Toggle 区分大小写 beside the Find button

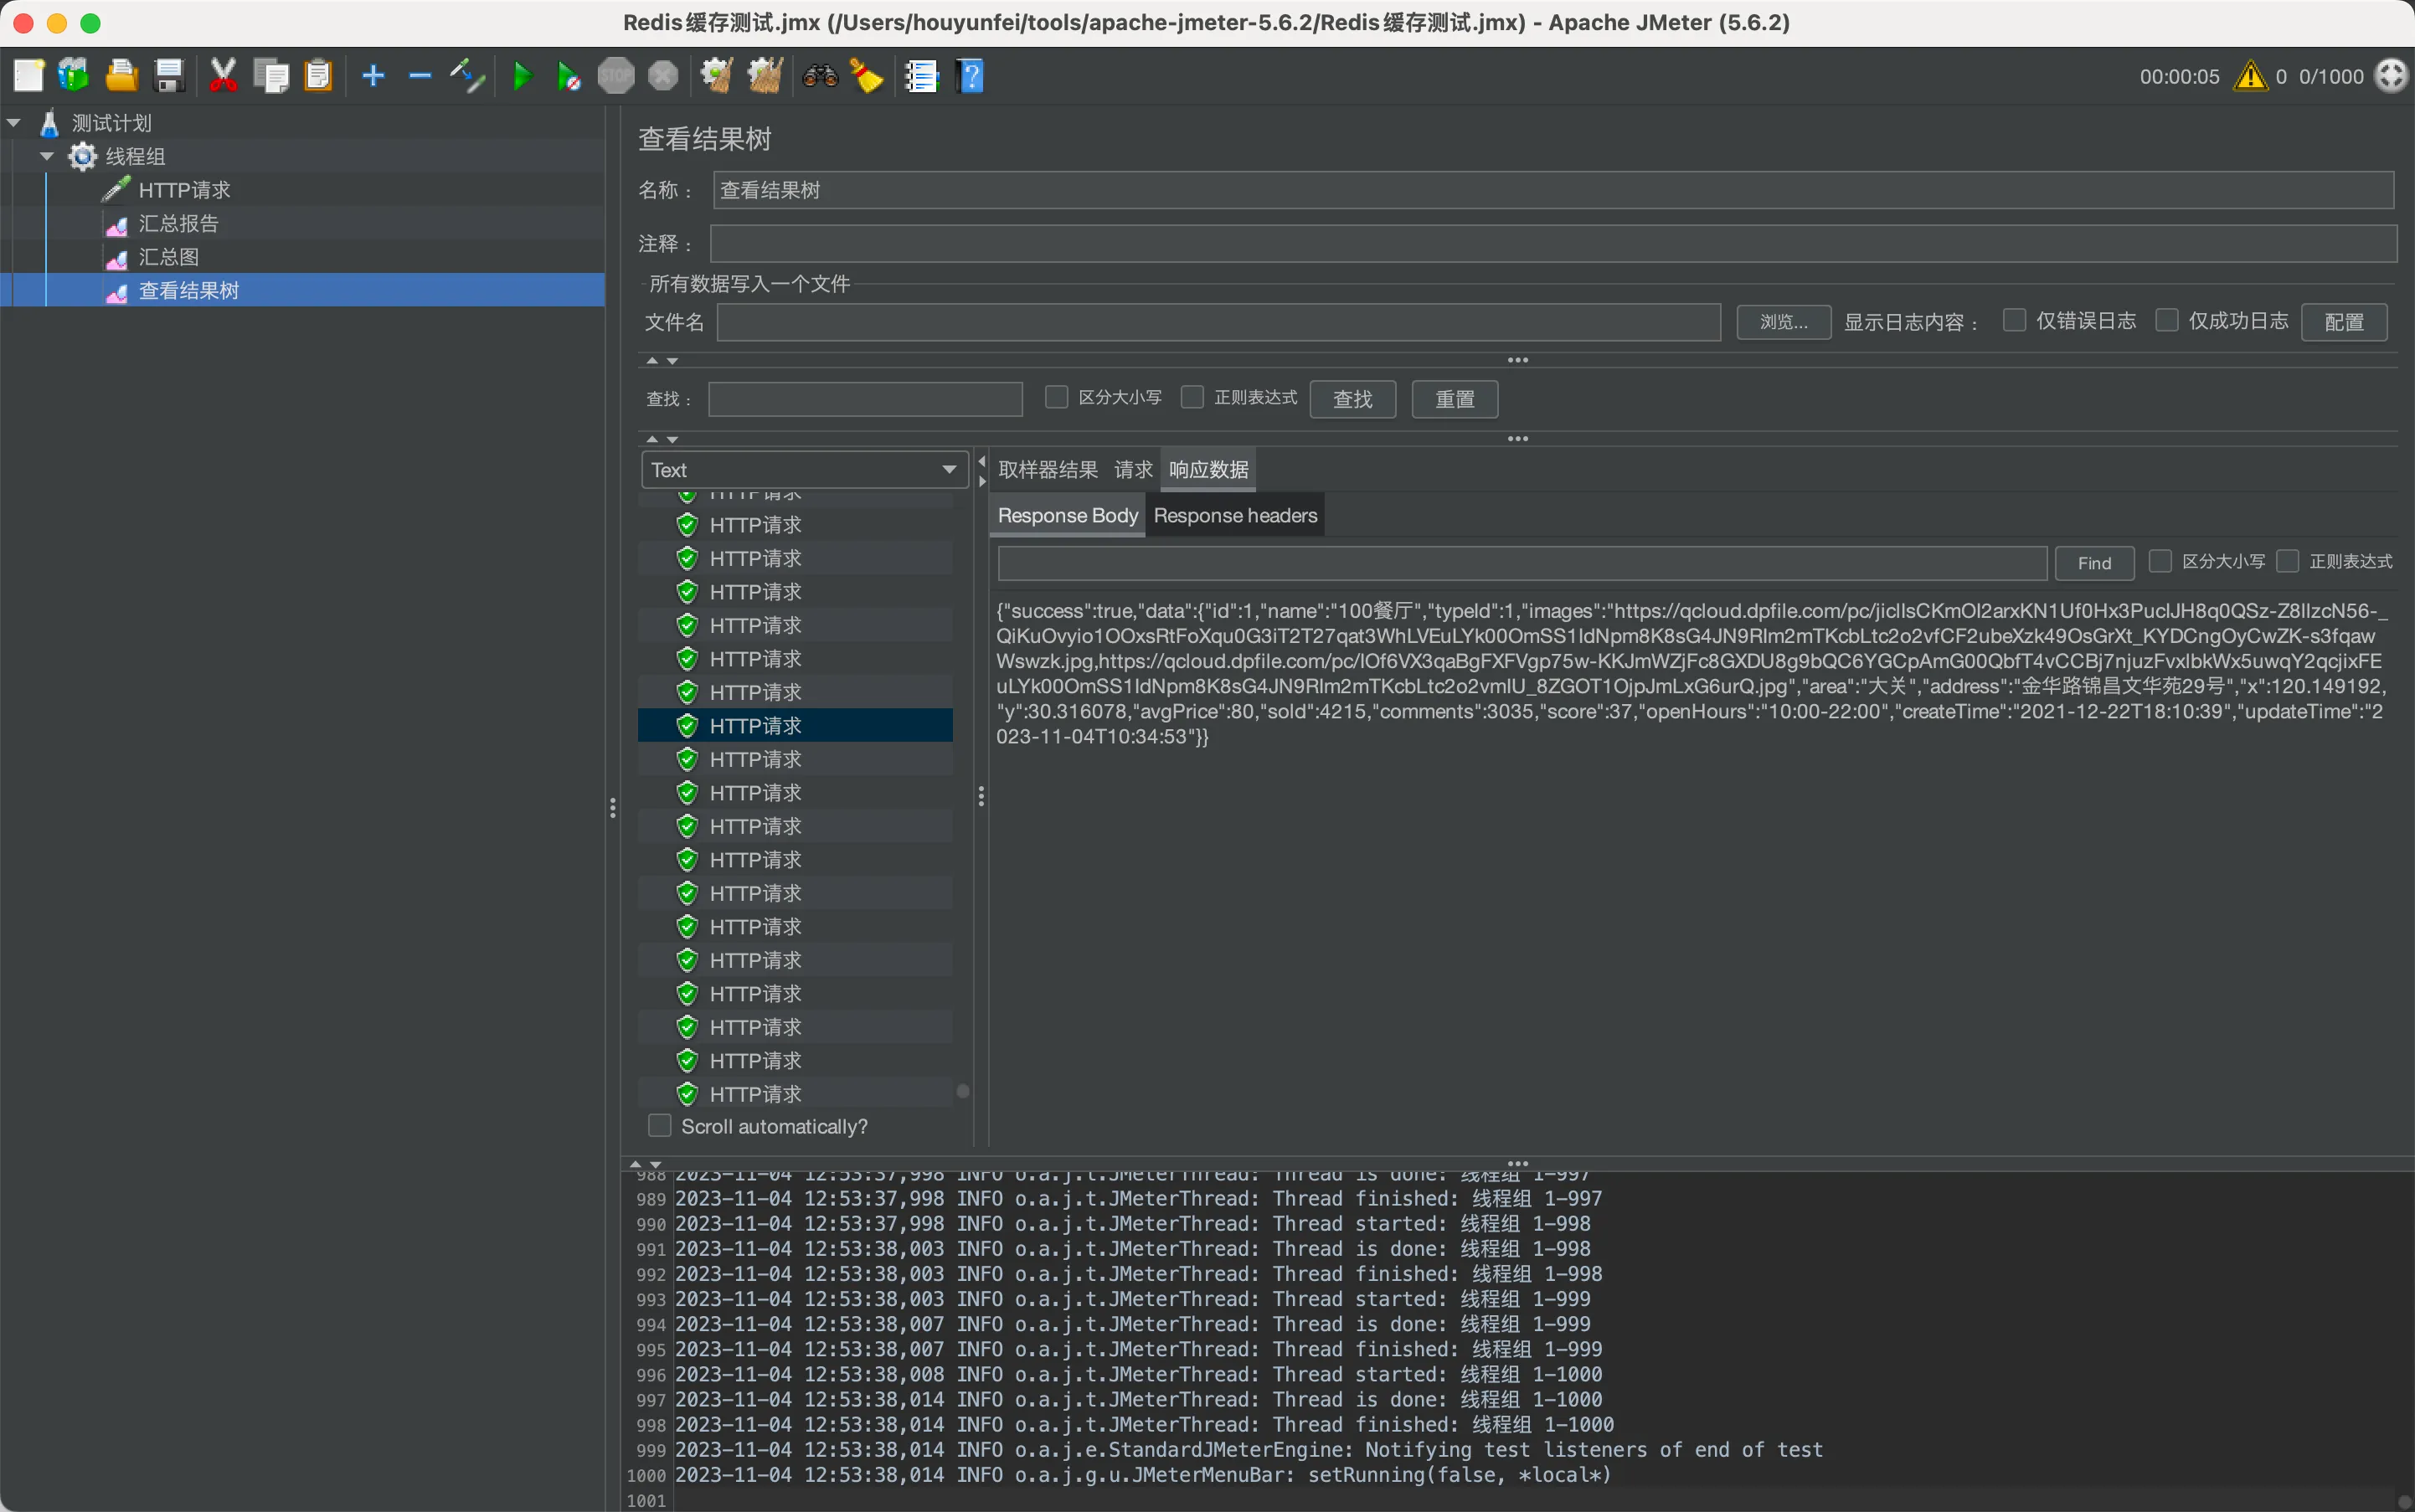pos(2160,561)
